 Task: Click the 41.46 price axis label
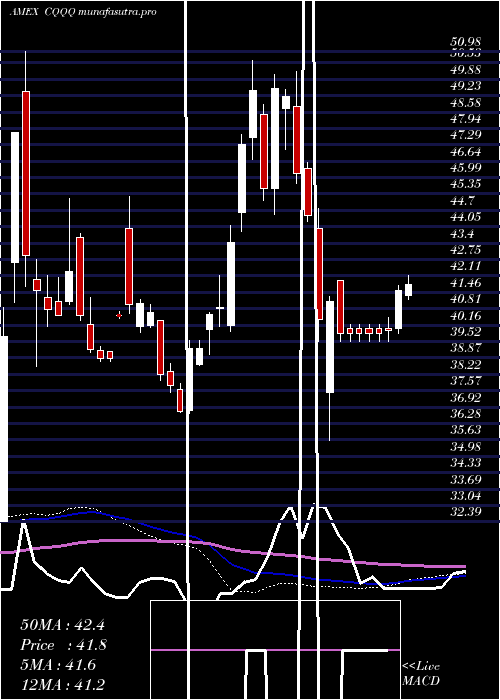click(466, 283)
